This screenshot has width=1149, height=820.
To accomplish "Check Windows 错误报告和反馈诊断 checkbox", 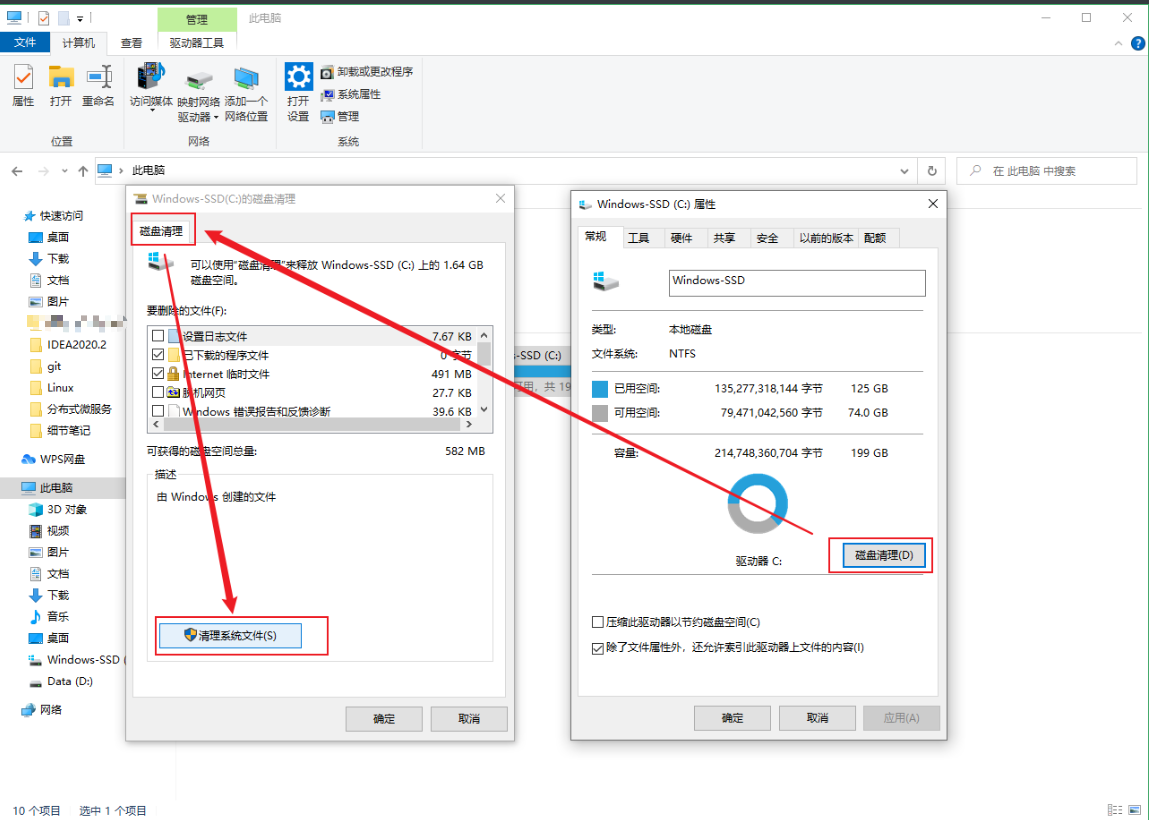I will (158, 411).
